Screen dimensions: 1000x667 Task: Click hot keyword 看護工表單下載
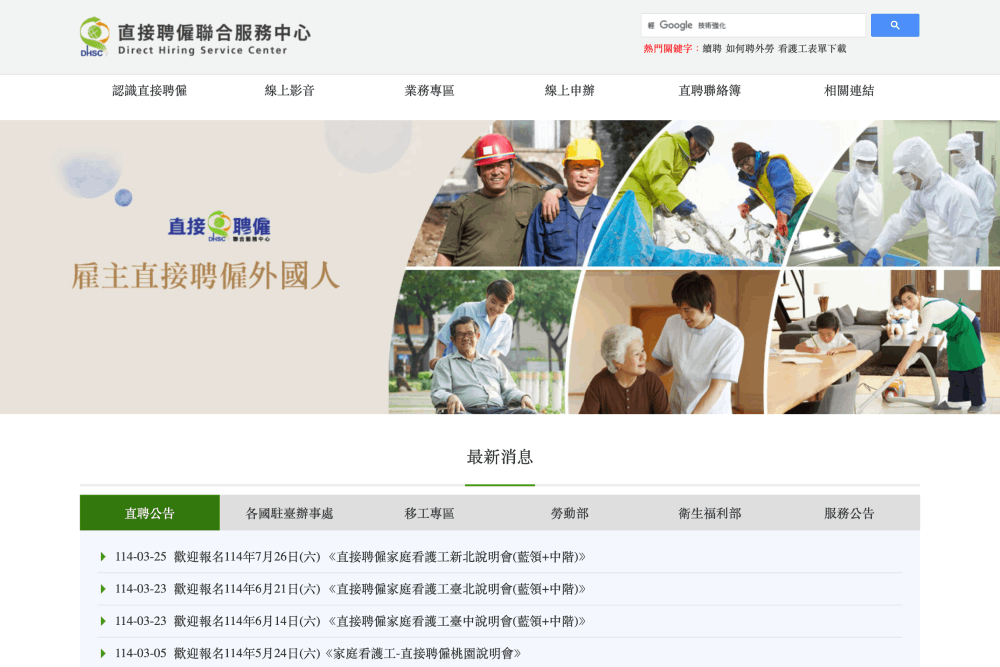click(812, 49)
